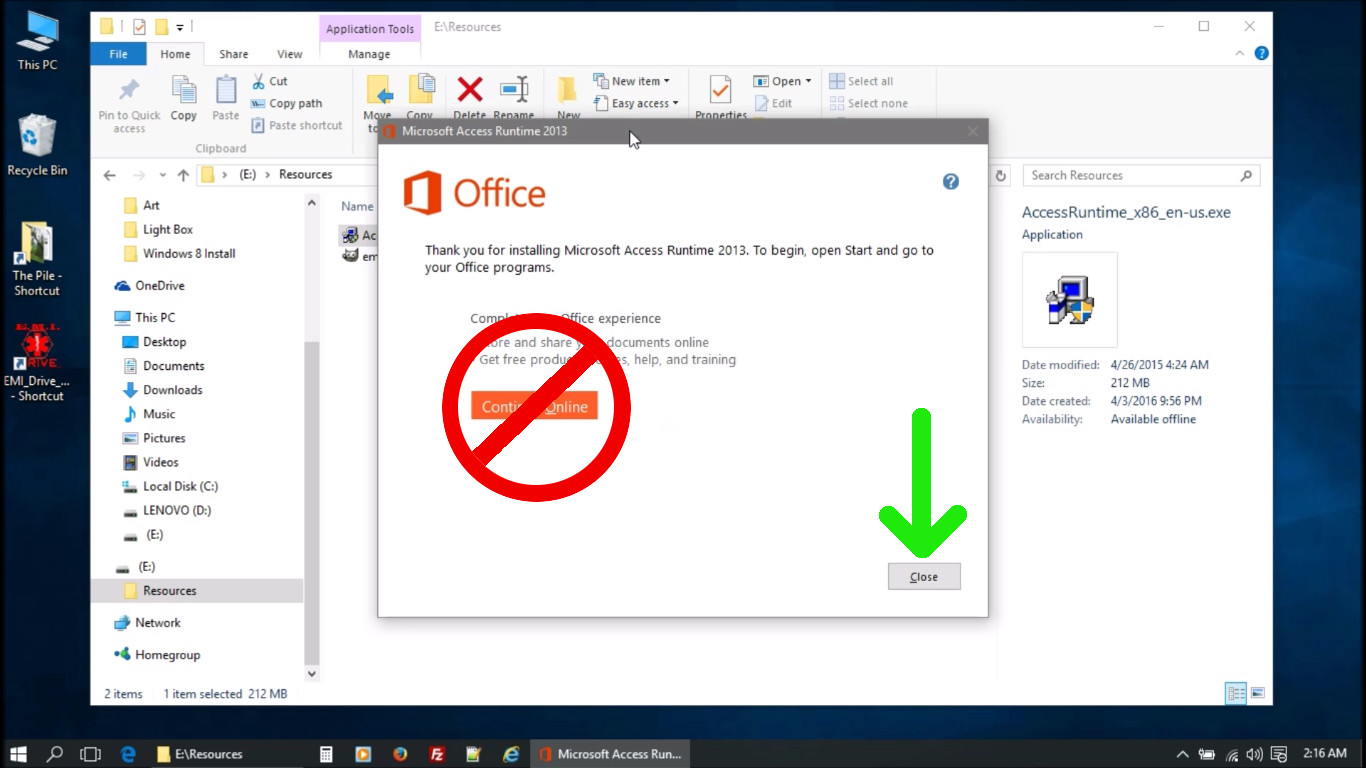The image size is (1366, 768).
Task: Go back with the Explorer back arrow
Action: [110, 175]
